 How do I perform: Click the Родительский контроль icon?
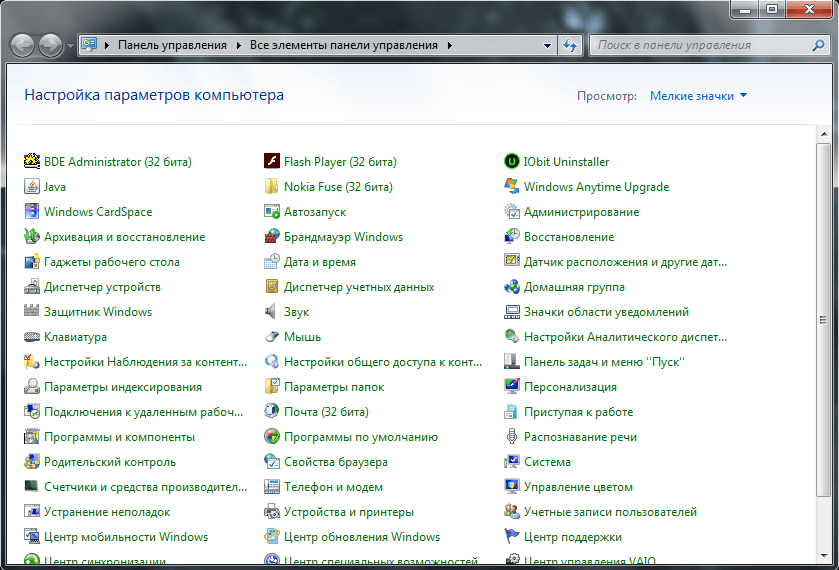[x=32, y=461]
